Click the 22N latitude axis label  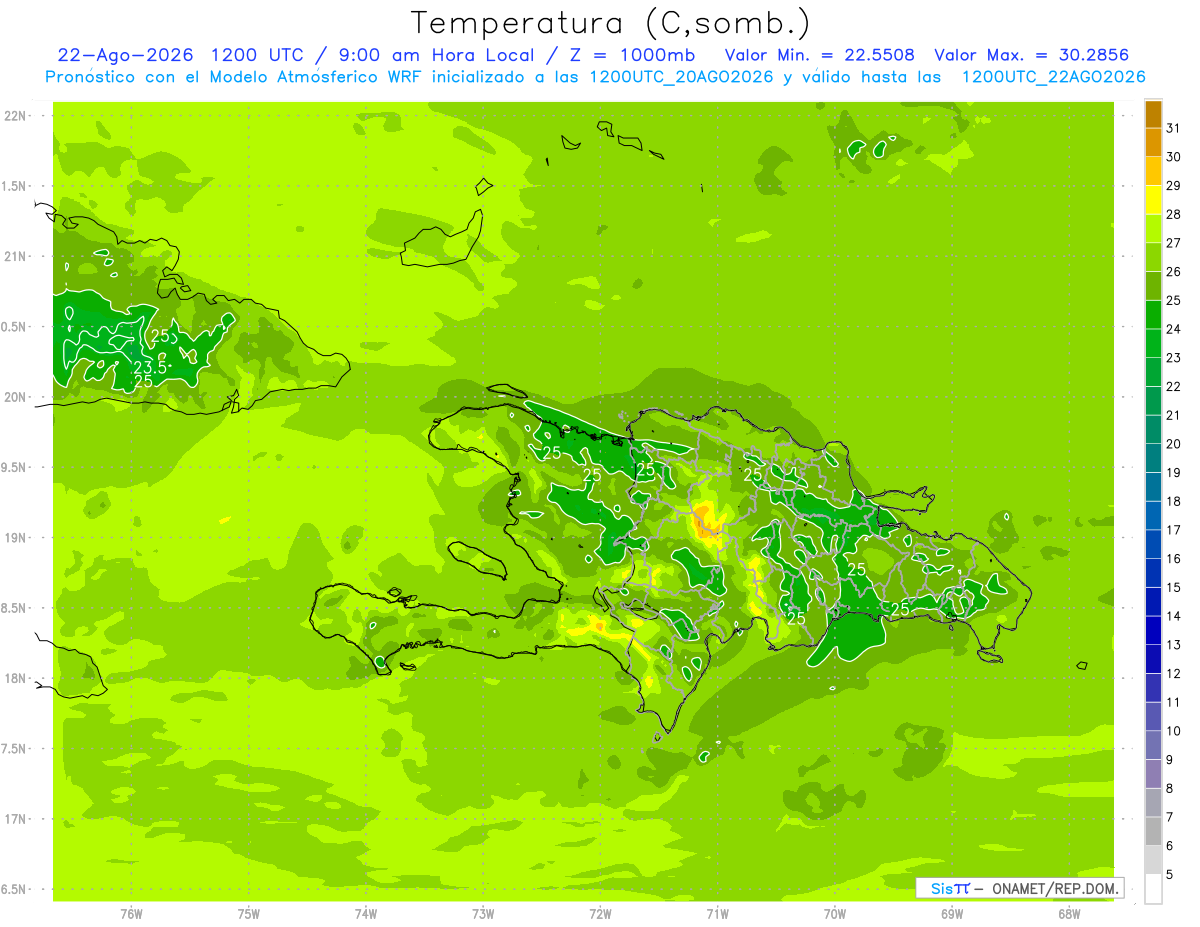pos(16,115)
